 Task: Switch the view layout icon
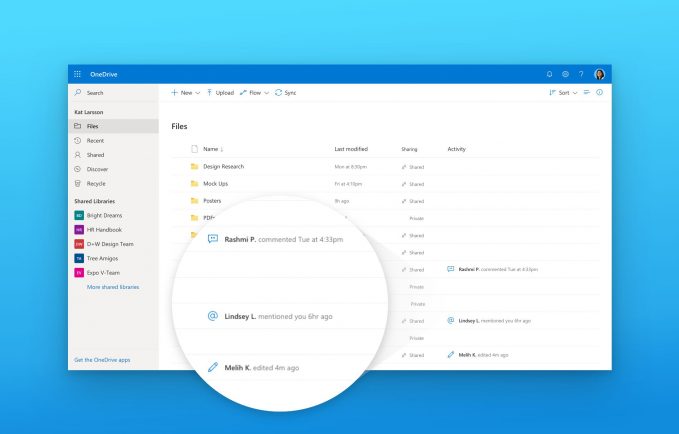coord(586,92)
